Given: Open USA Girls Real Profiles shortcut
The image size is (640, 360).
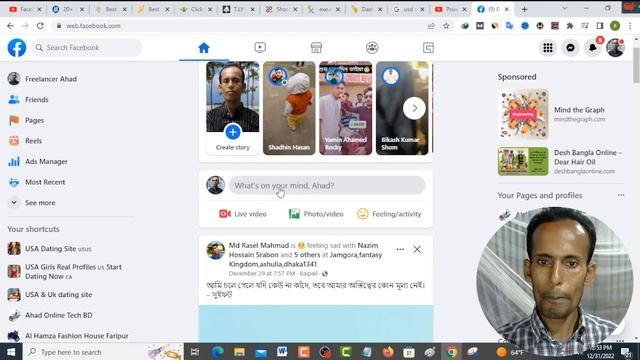Looking at the screenshot, I should click(73, 271).
